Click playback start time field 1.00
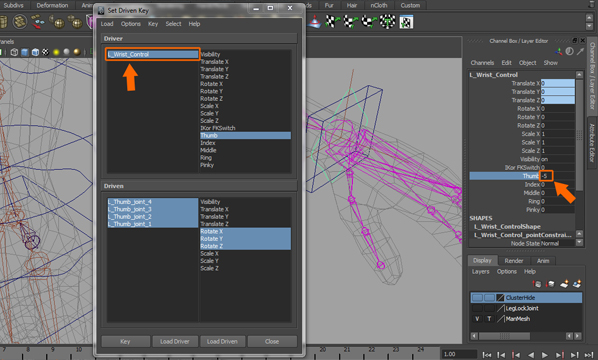The height and width of the screenshot is (360, 598). point(459,354)
